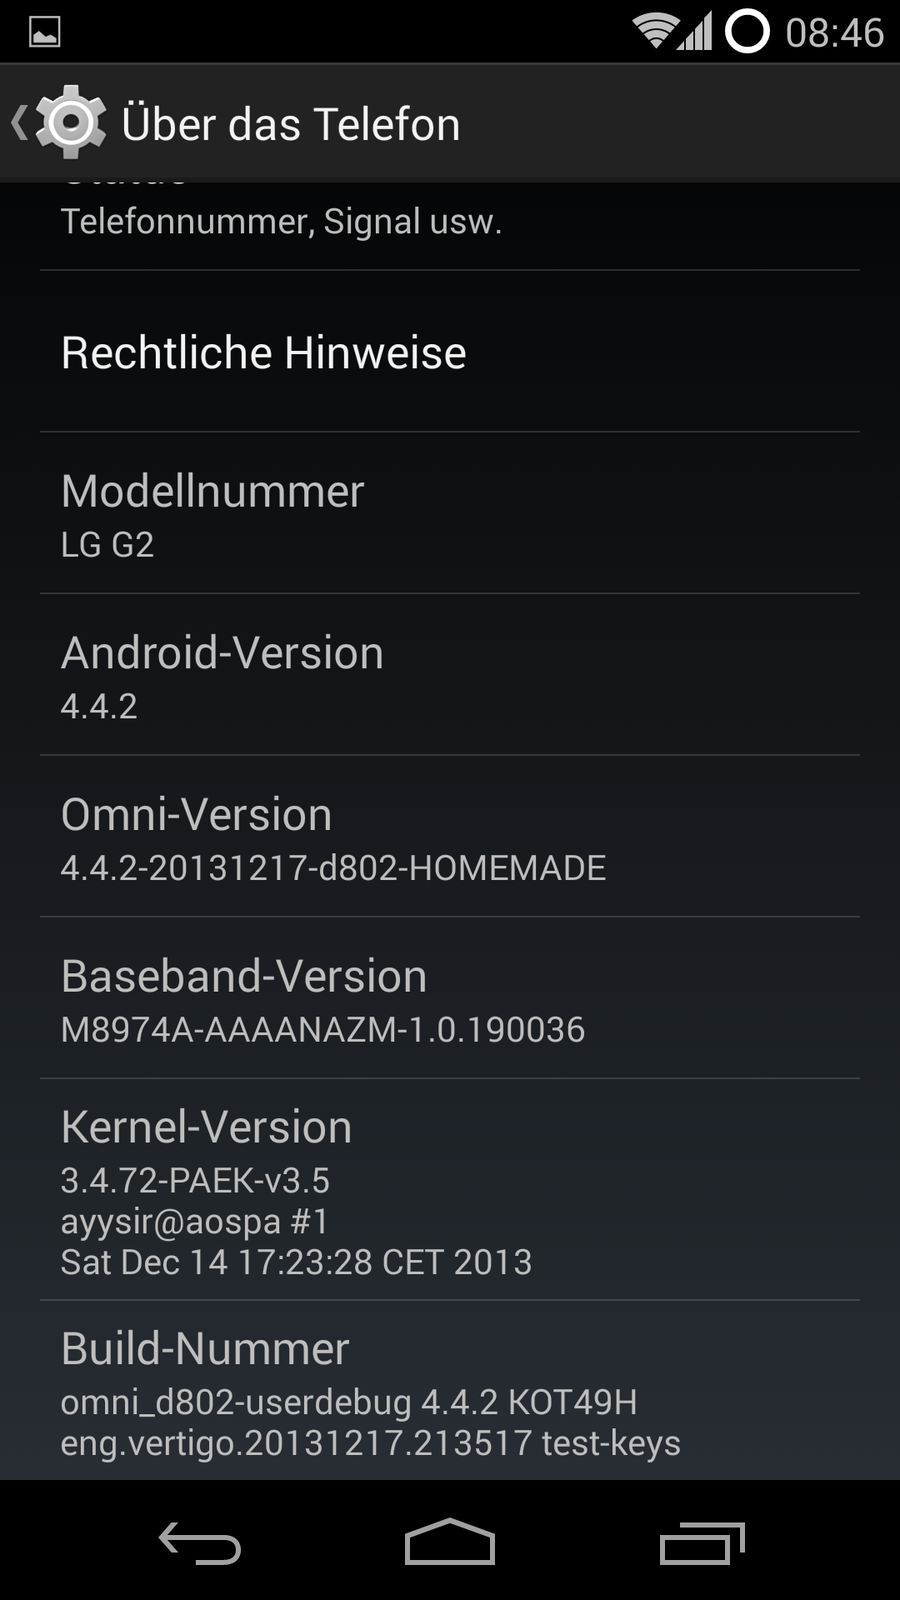Open Rechtliche Hinweise
The width and height of the screenshot is (900, 1600).
tap(450, 352)
